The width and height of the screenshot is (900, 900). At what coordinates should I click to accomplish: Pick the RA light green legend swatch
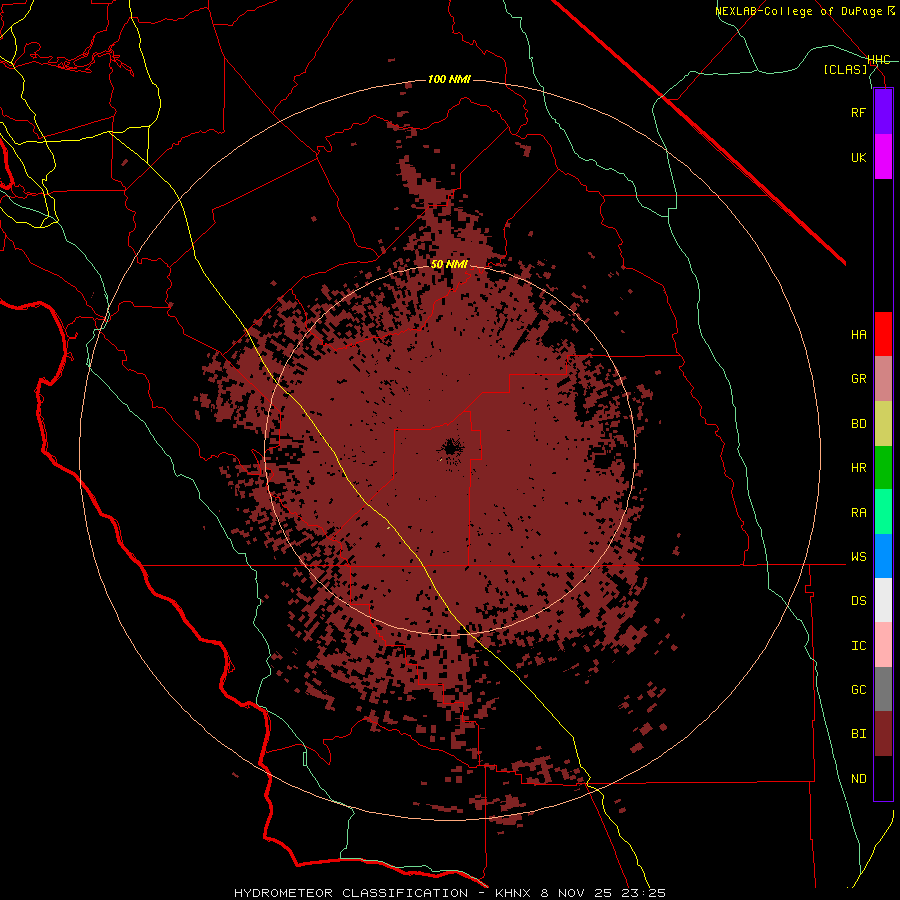pyautogui.click(x=883, y=512)
